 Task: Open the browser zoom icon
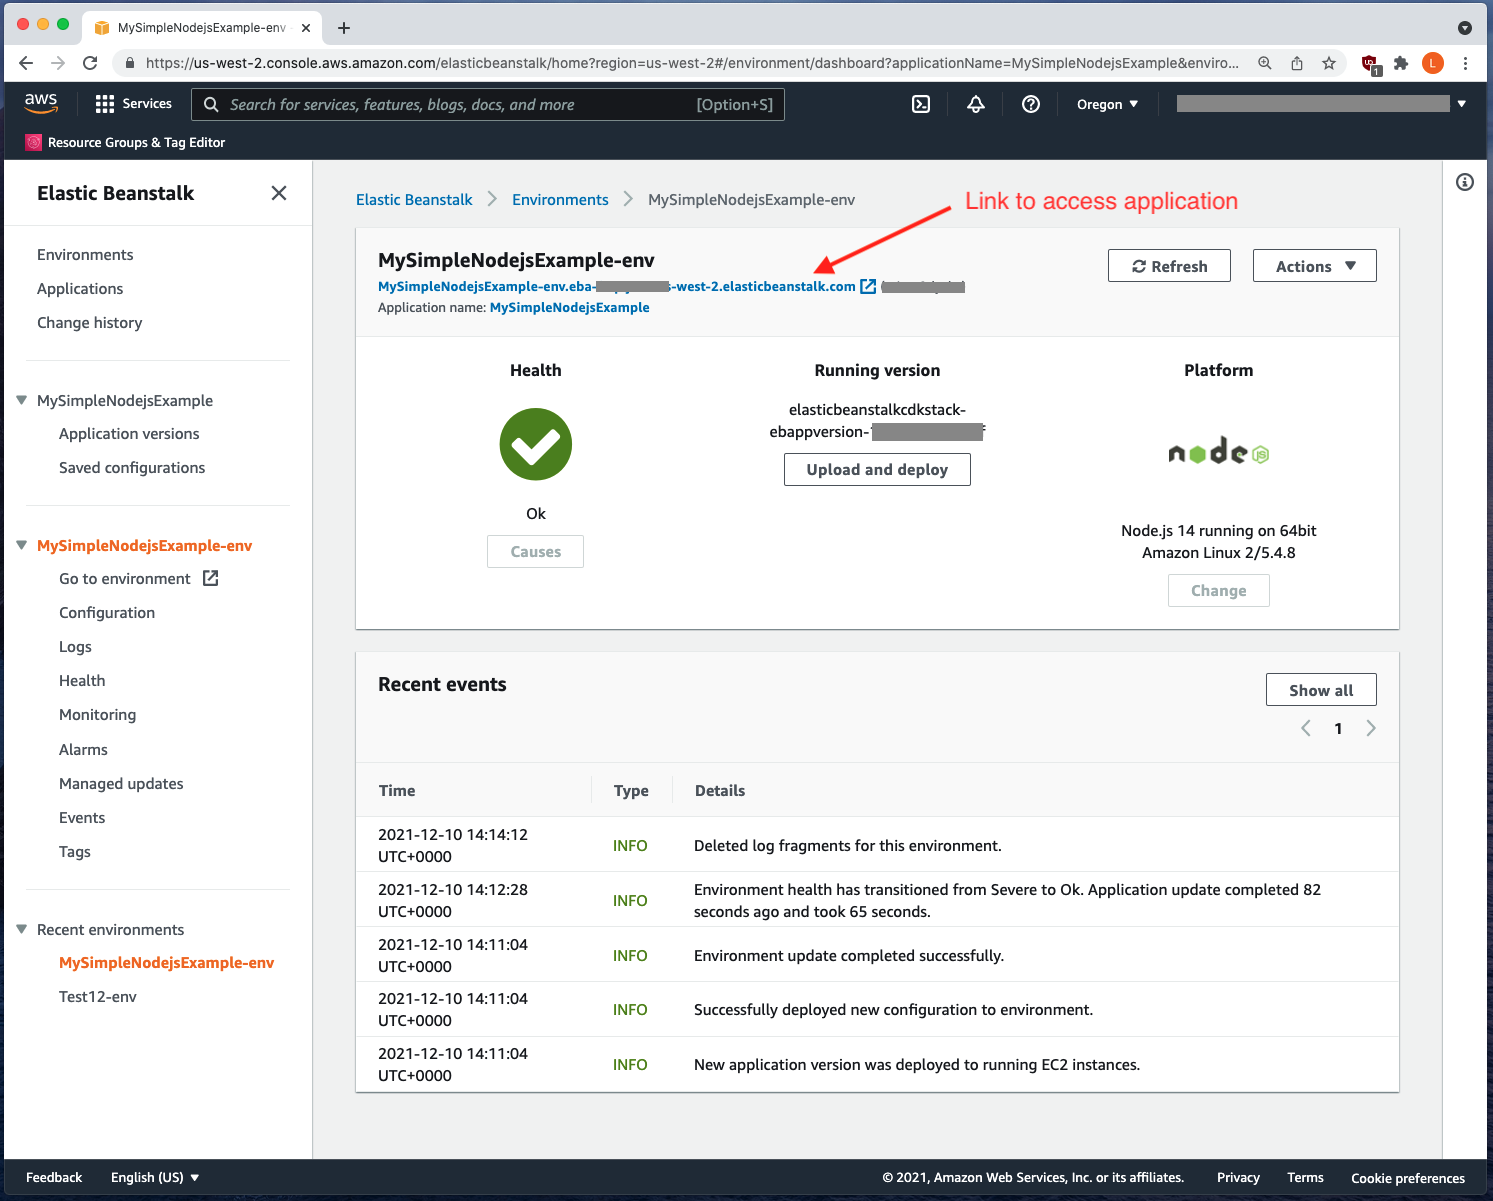(1265, 63)
